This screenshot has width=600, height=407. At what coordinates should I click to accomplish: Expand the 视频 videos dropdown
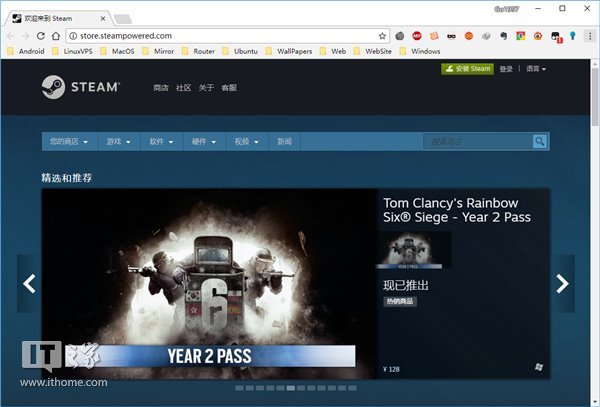[247, 142]
